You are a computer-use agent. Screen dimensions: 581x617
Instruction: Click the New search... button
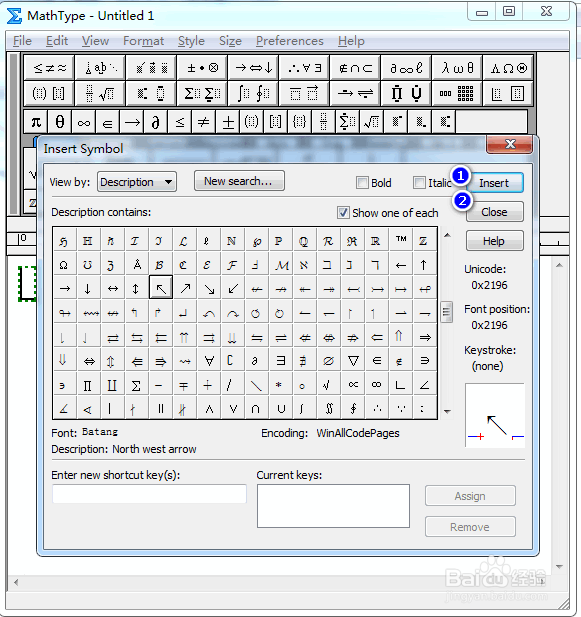pos(239,181)
